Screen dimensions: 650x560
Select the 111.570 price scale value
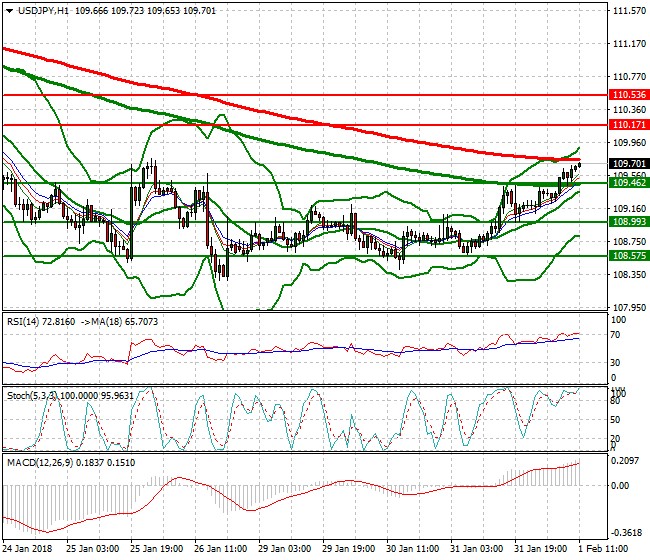click(x=630, y=11)
